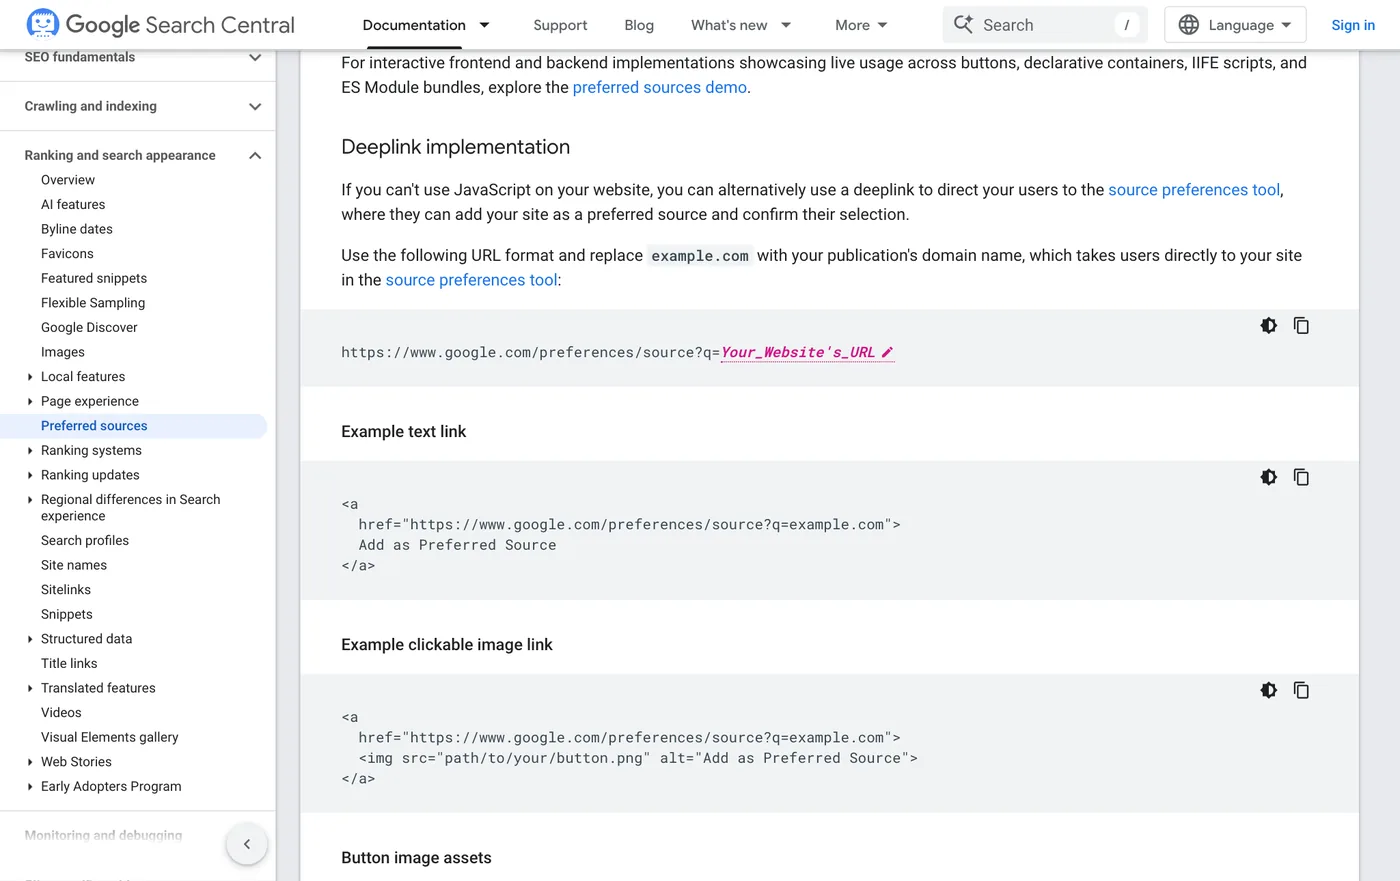Open the More menu dropdown
1400x881 pixels.
pyautogui.click(x=861, y=25)
